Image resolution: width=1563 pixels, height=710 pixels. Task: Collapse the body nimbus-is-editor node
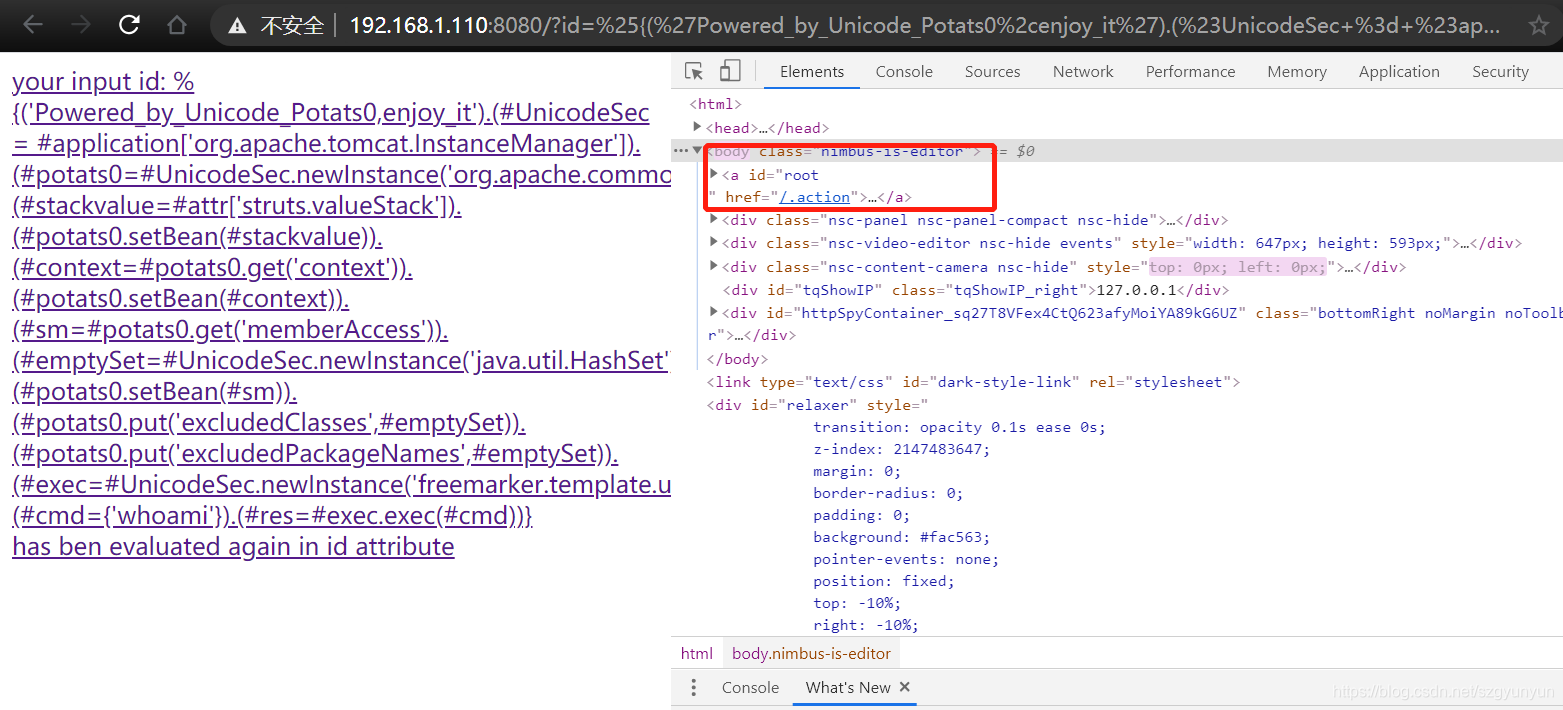tap(698, 151)
